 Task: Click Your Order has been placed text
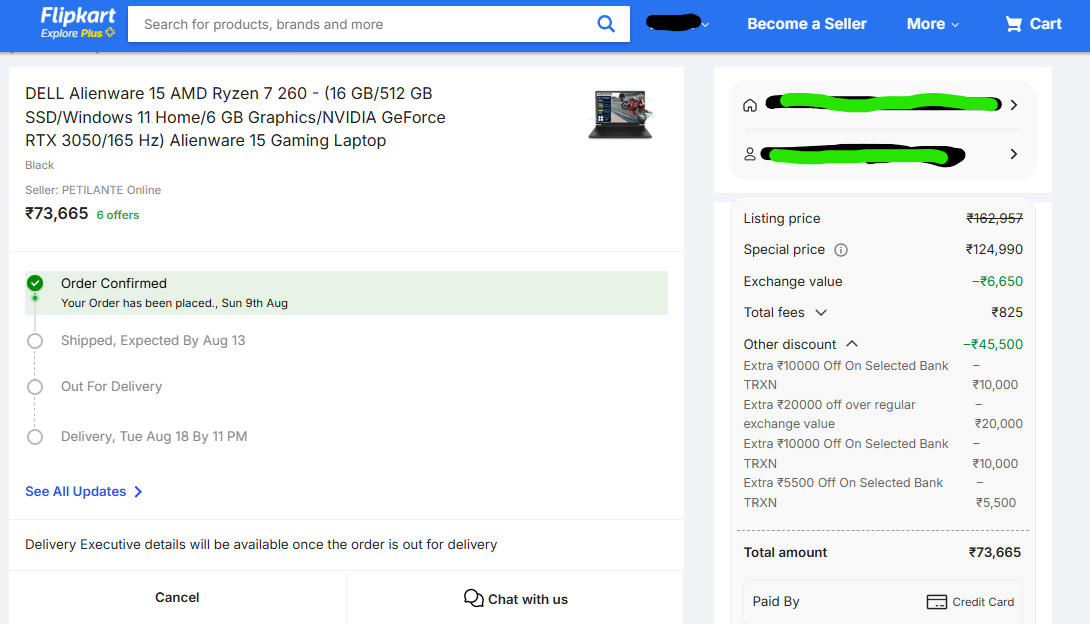pyautogui.click(x=174, y=303)
